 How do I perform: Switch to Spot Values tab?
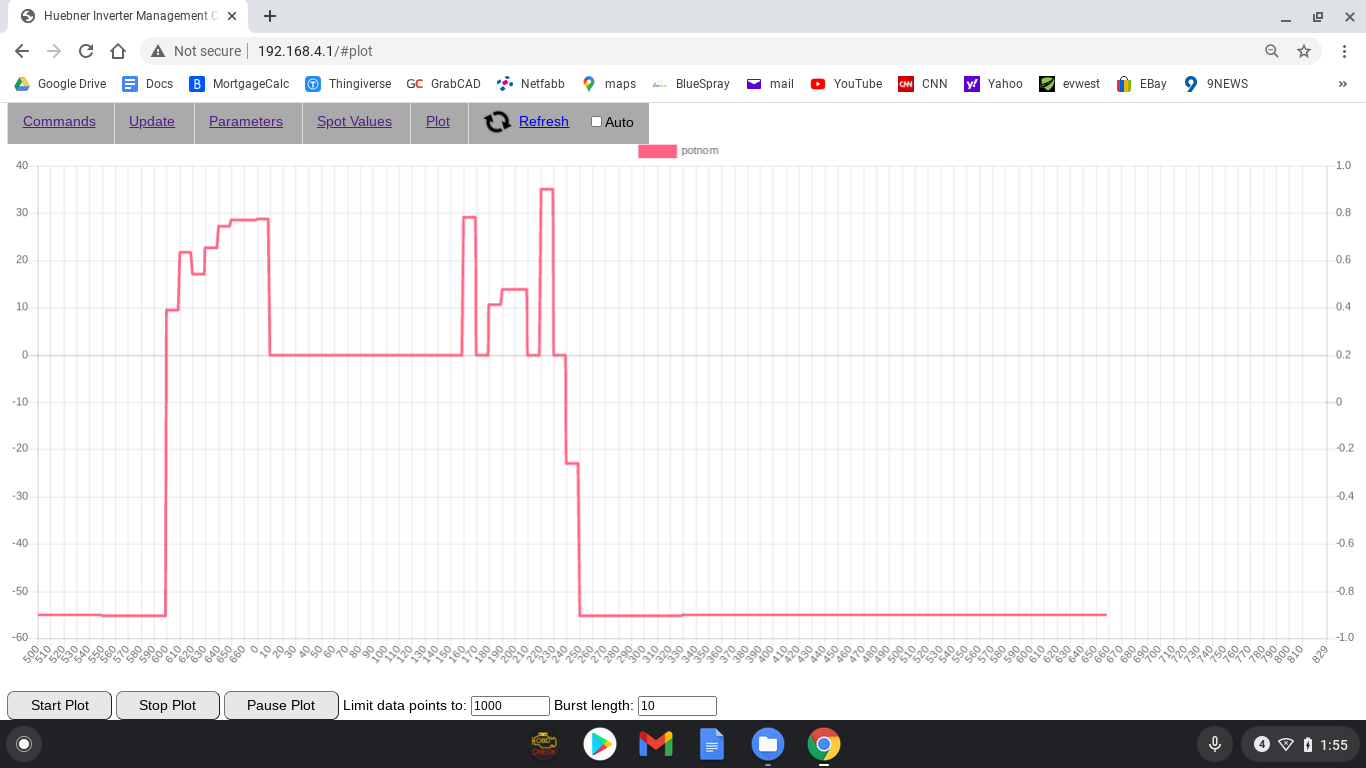354,122
